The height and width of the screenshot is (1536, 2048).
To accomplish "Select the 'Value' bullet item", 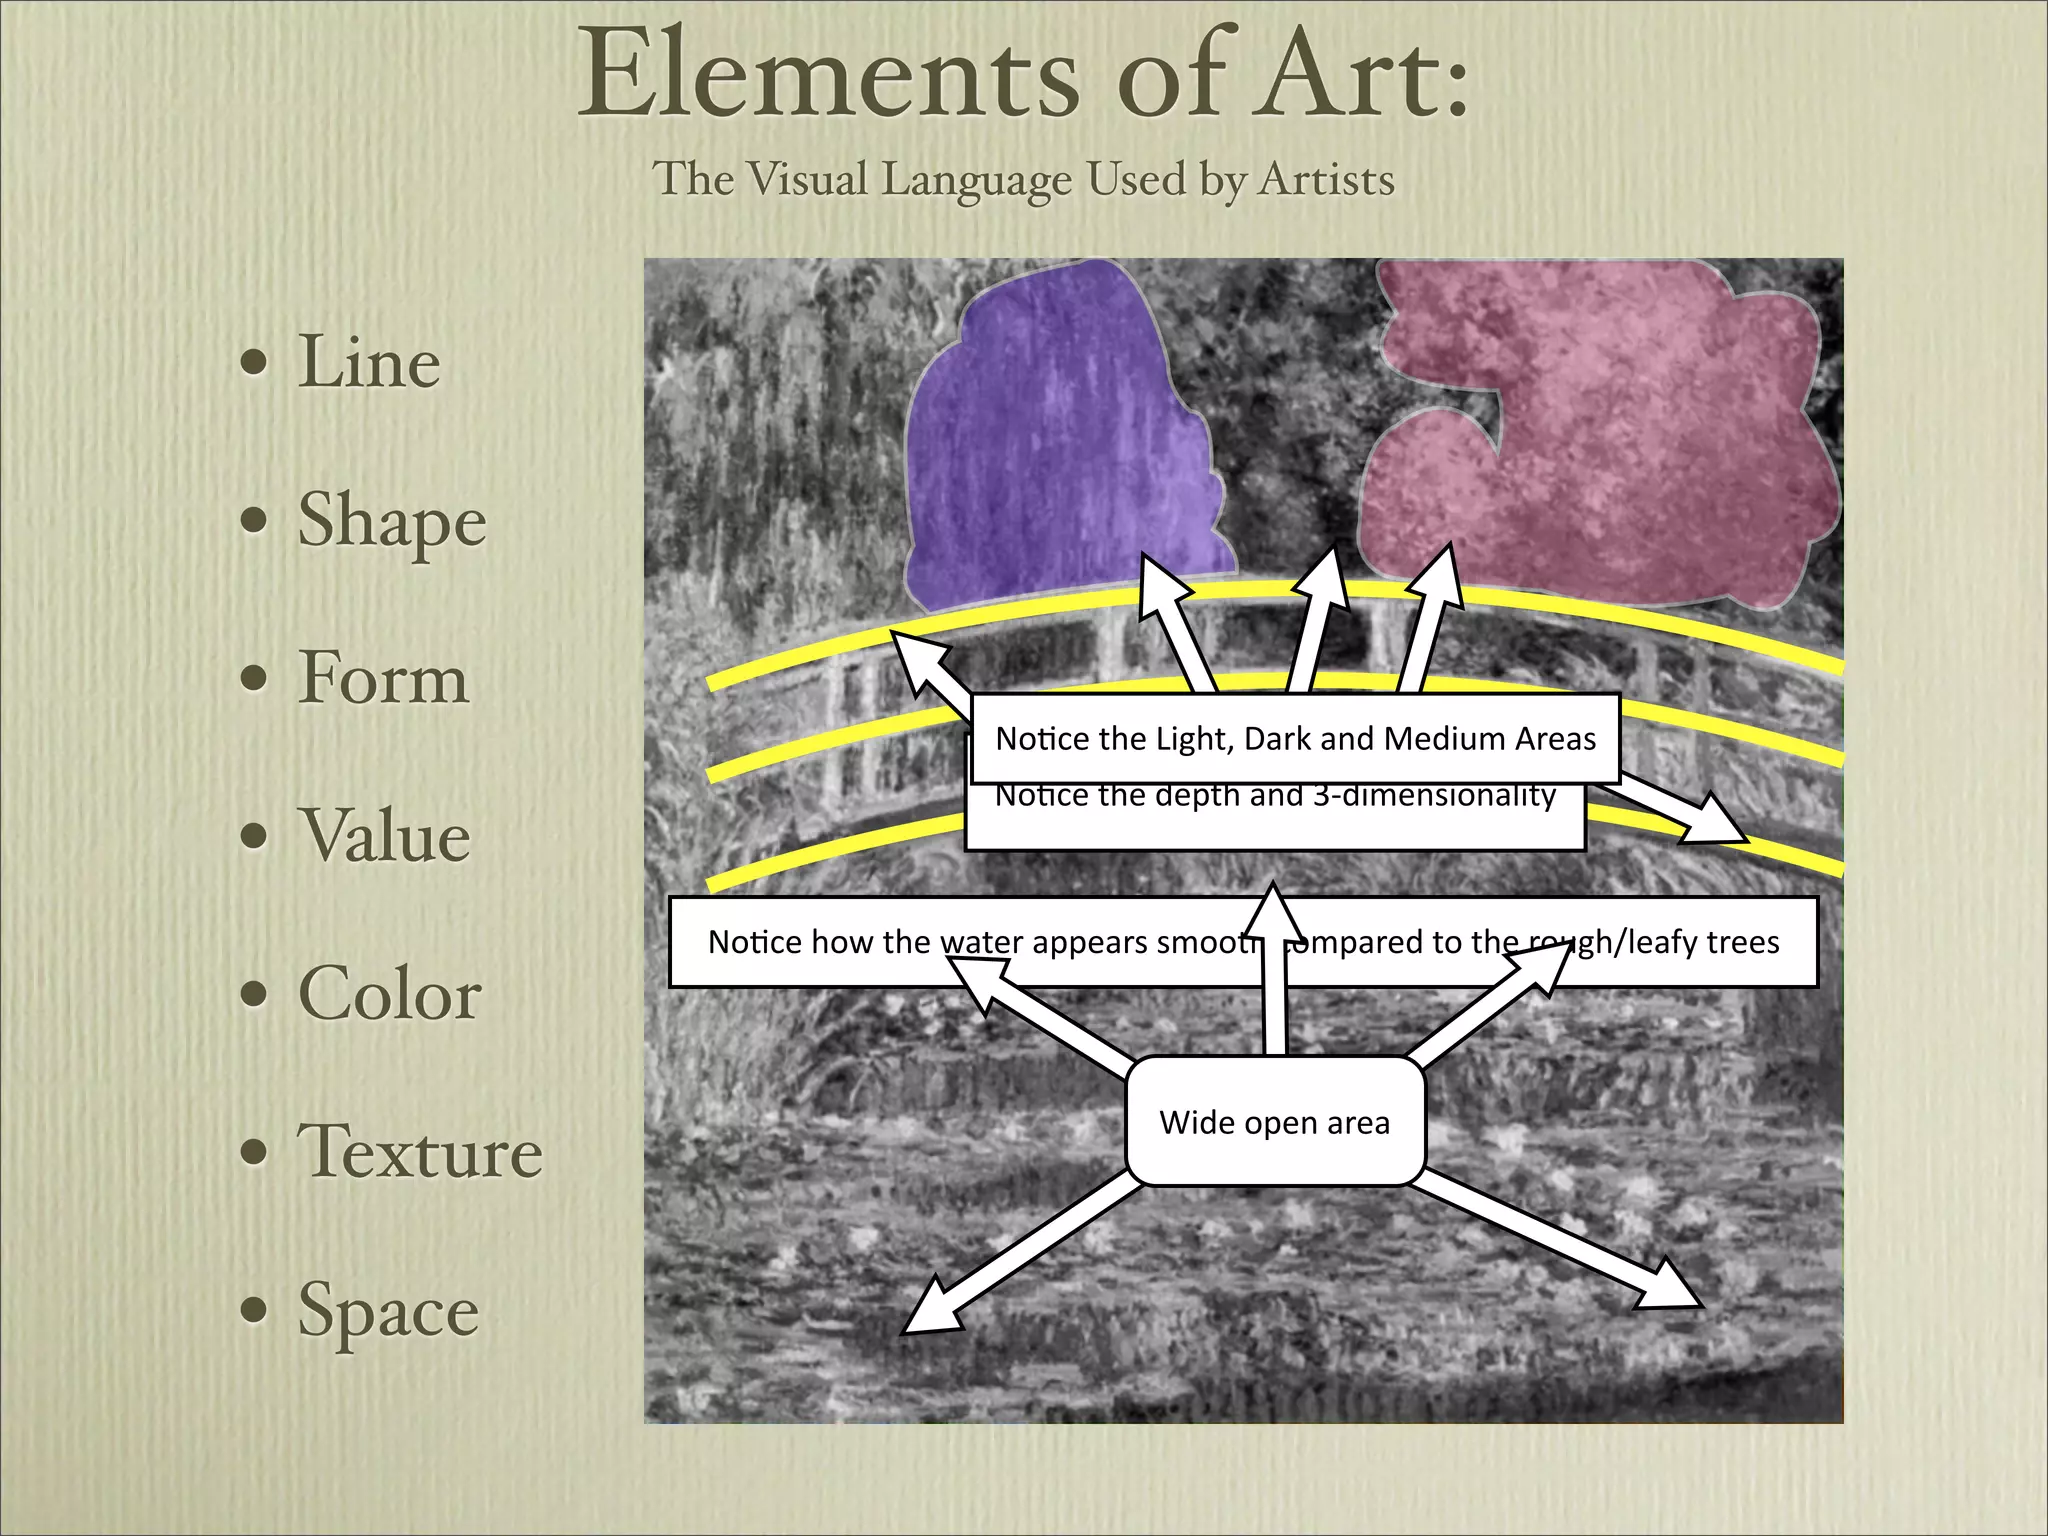I will [x=385, y=836].
